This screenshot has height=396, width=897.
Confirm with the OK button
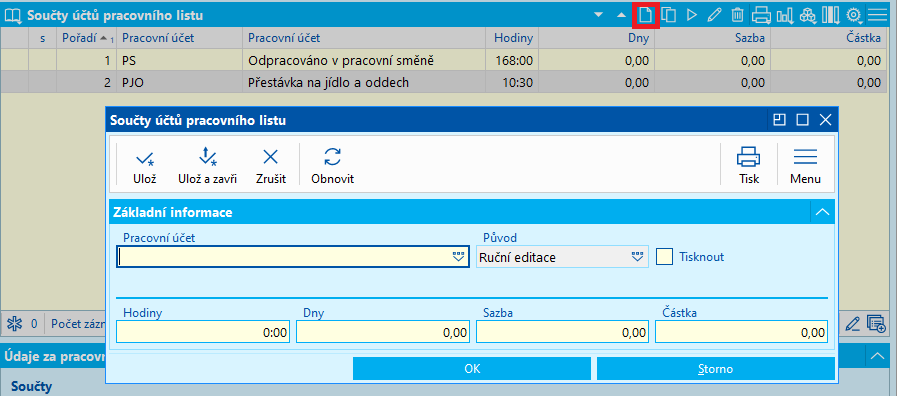[472, 369]
